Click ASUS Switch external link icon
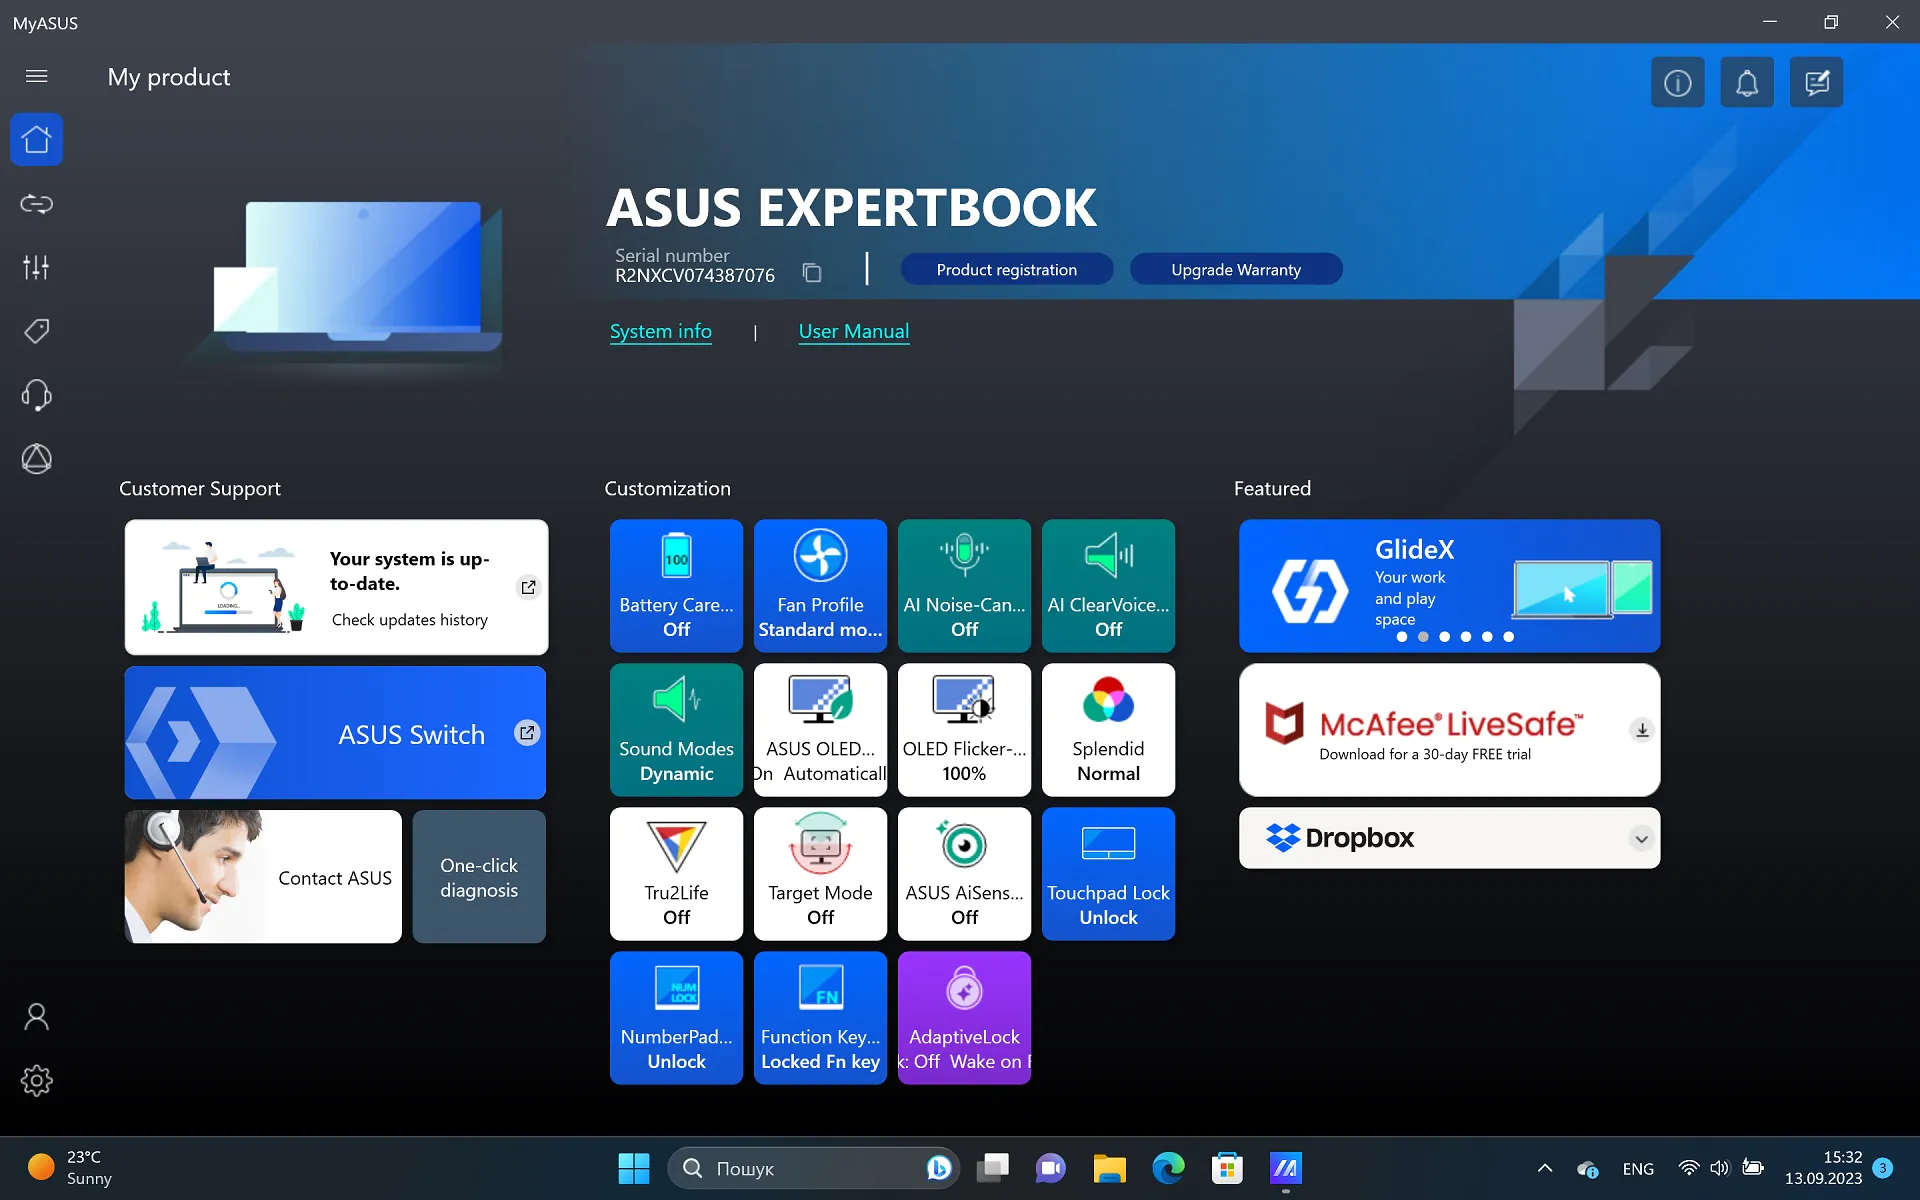The image size is (1920, 1200). (527, 733)
